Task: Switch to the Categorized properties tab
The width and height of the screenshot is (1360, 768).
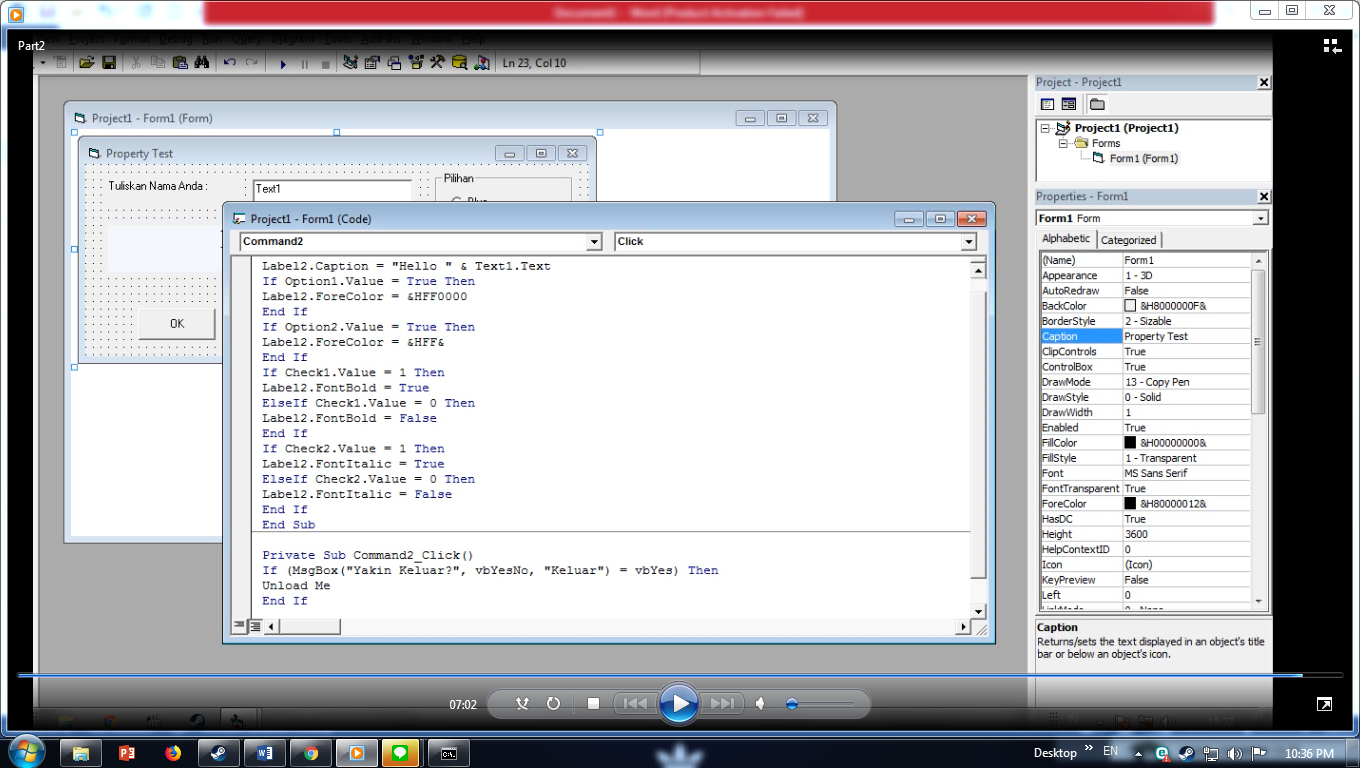Action: click(1128, 240)
